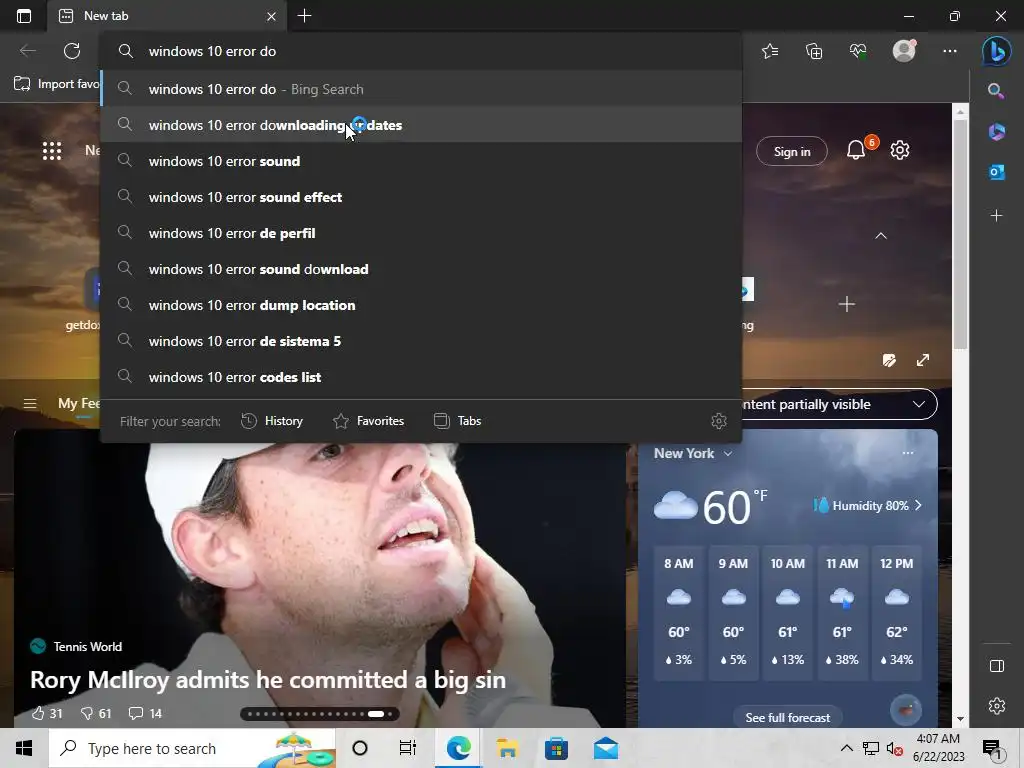Open the muted volume tray icon
This screenshot has height=768, width=1024.
[x=895, y=748]
